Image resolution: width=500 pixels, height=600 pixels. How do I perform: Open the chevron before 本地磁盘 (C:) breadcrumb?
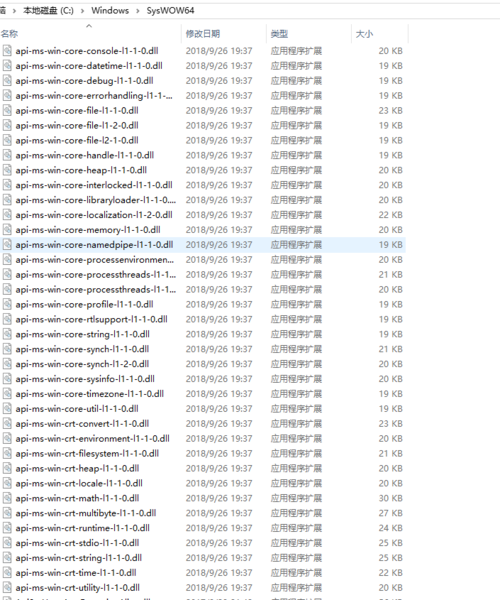coord(14,11)
